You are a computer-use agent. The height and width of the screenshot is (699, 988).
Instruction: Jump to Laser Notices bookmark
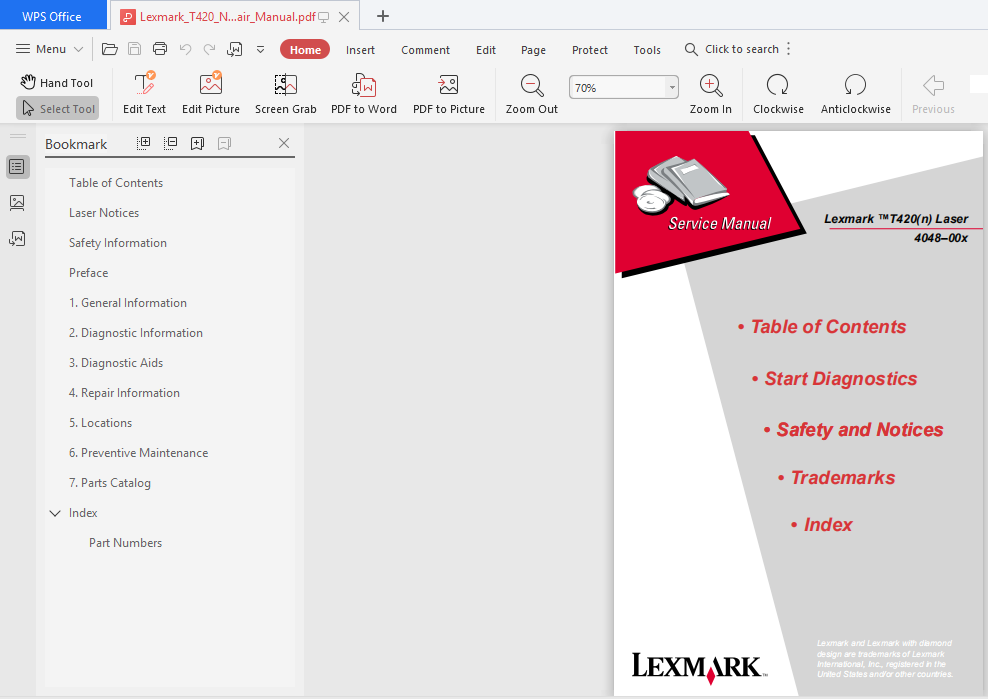pos(104,213)
